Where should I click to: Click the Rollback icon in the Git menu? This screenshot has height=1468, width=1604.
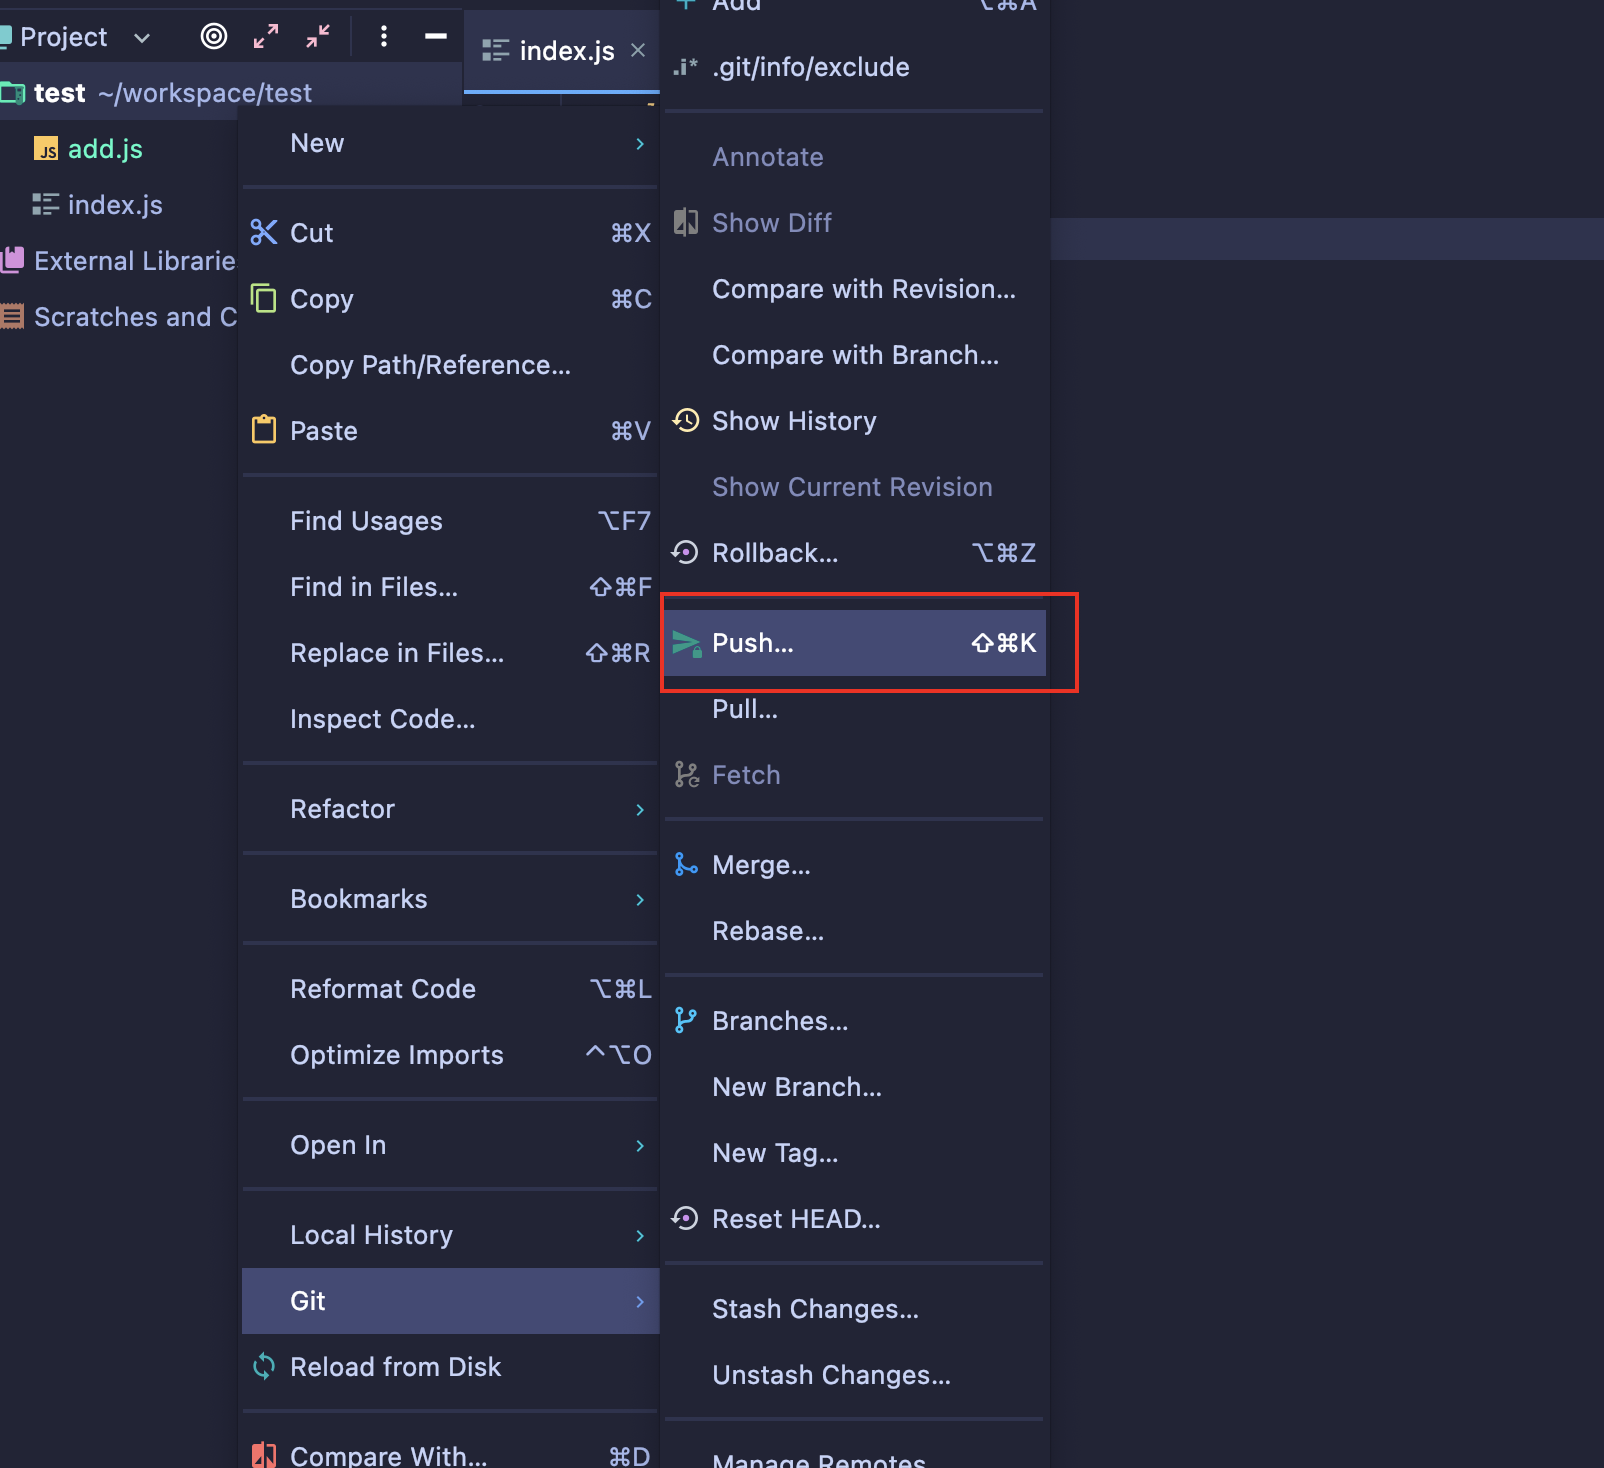click(x=686, y=552)
